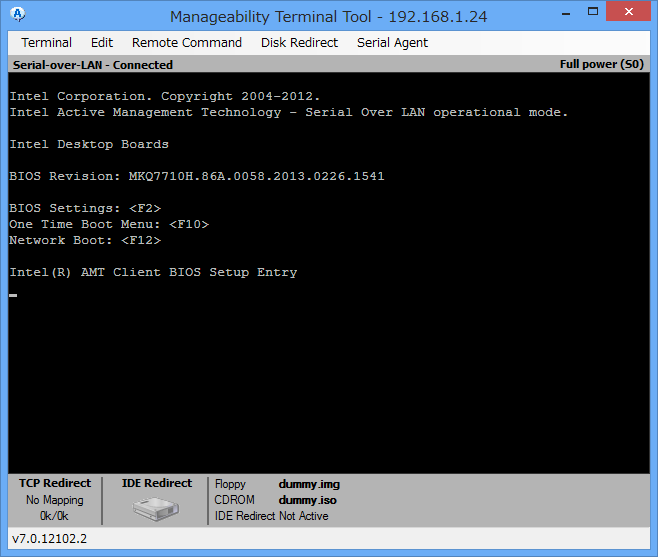Screen dimensions: 658x557
Task: Open the Disk Redirect menu
Action: point(299,43)
